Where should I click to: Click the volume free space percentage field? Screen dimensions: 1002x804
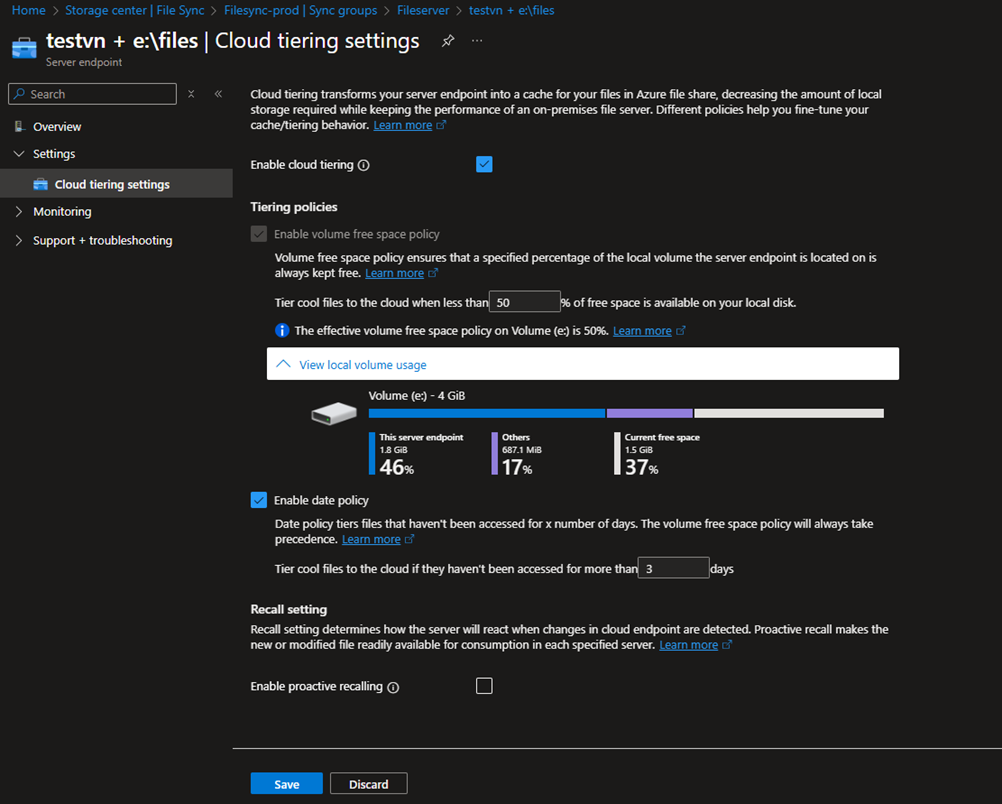[524, 302]
